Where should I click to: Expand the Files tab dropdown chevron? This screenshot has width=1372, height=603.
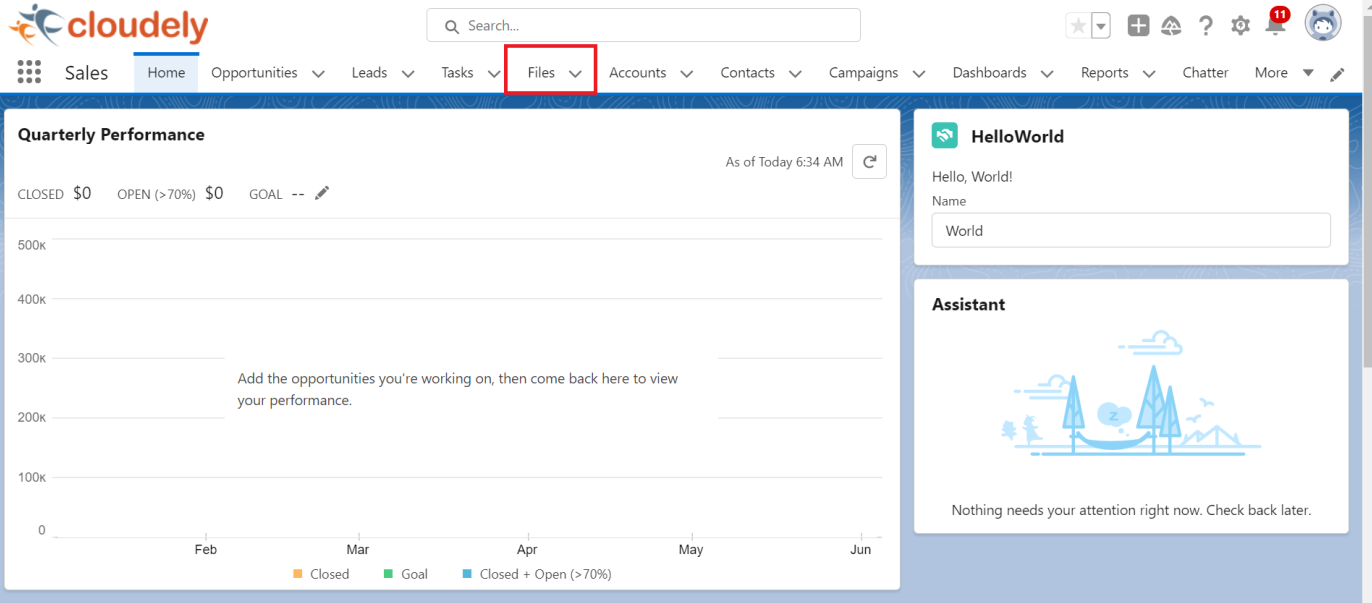(575, 73)
